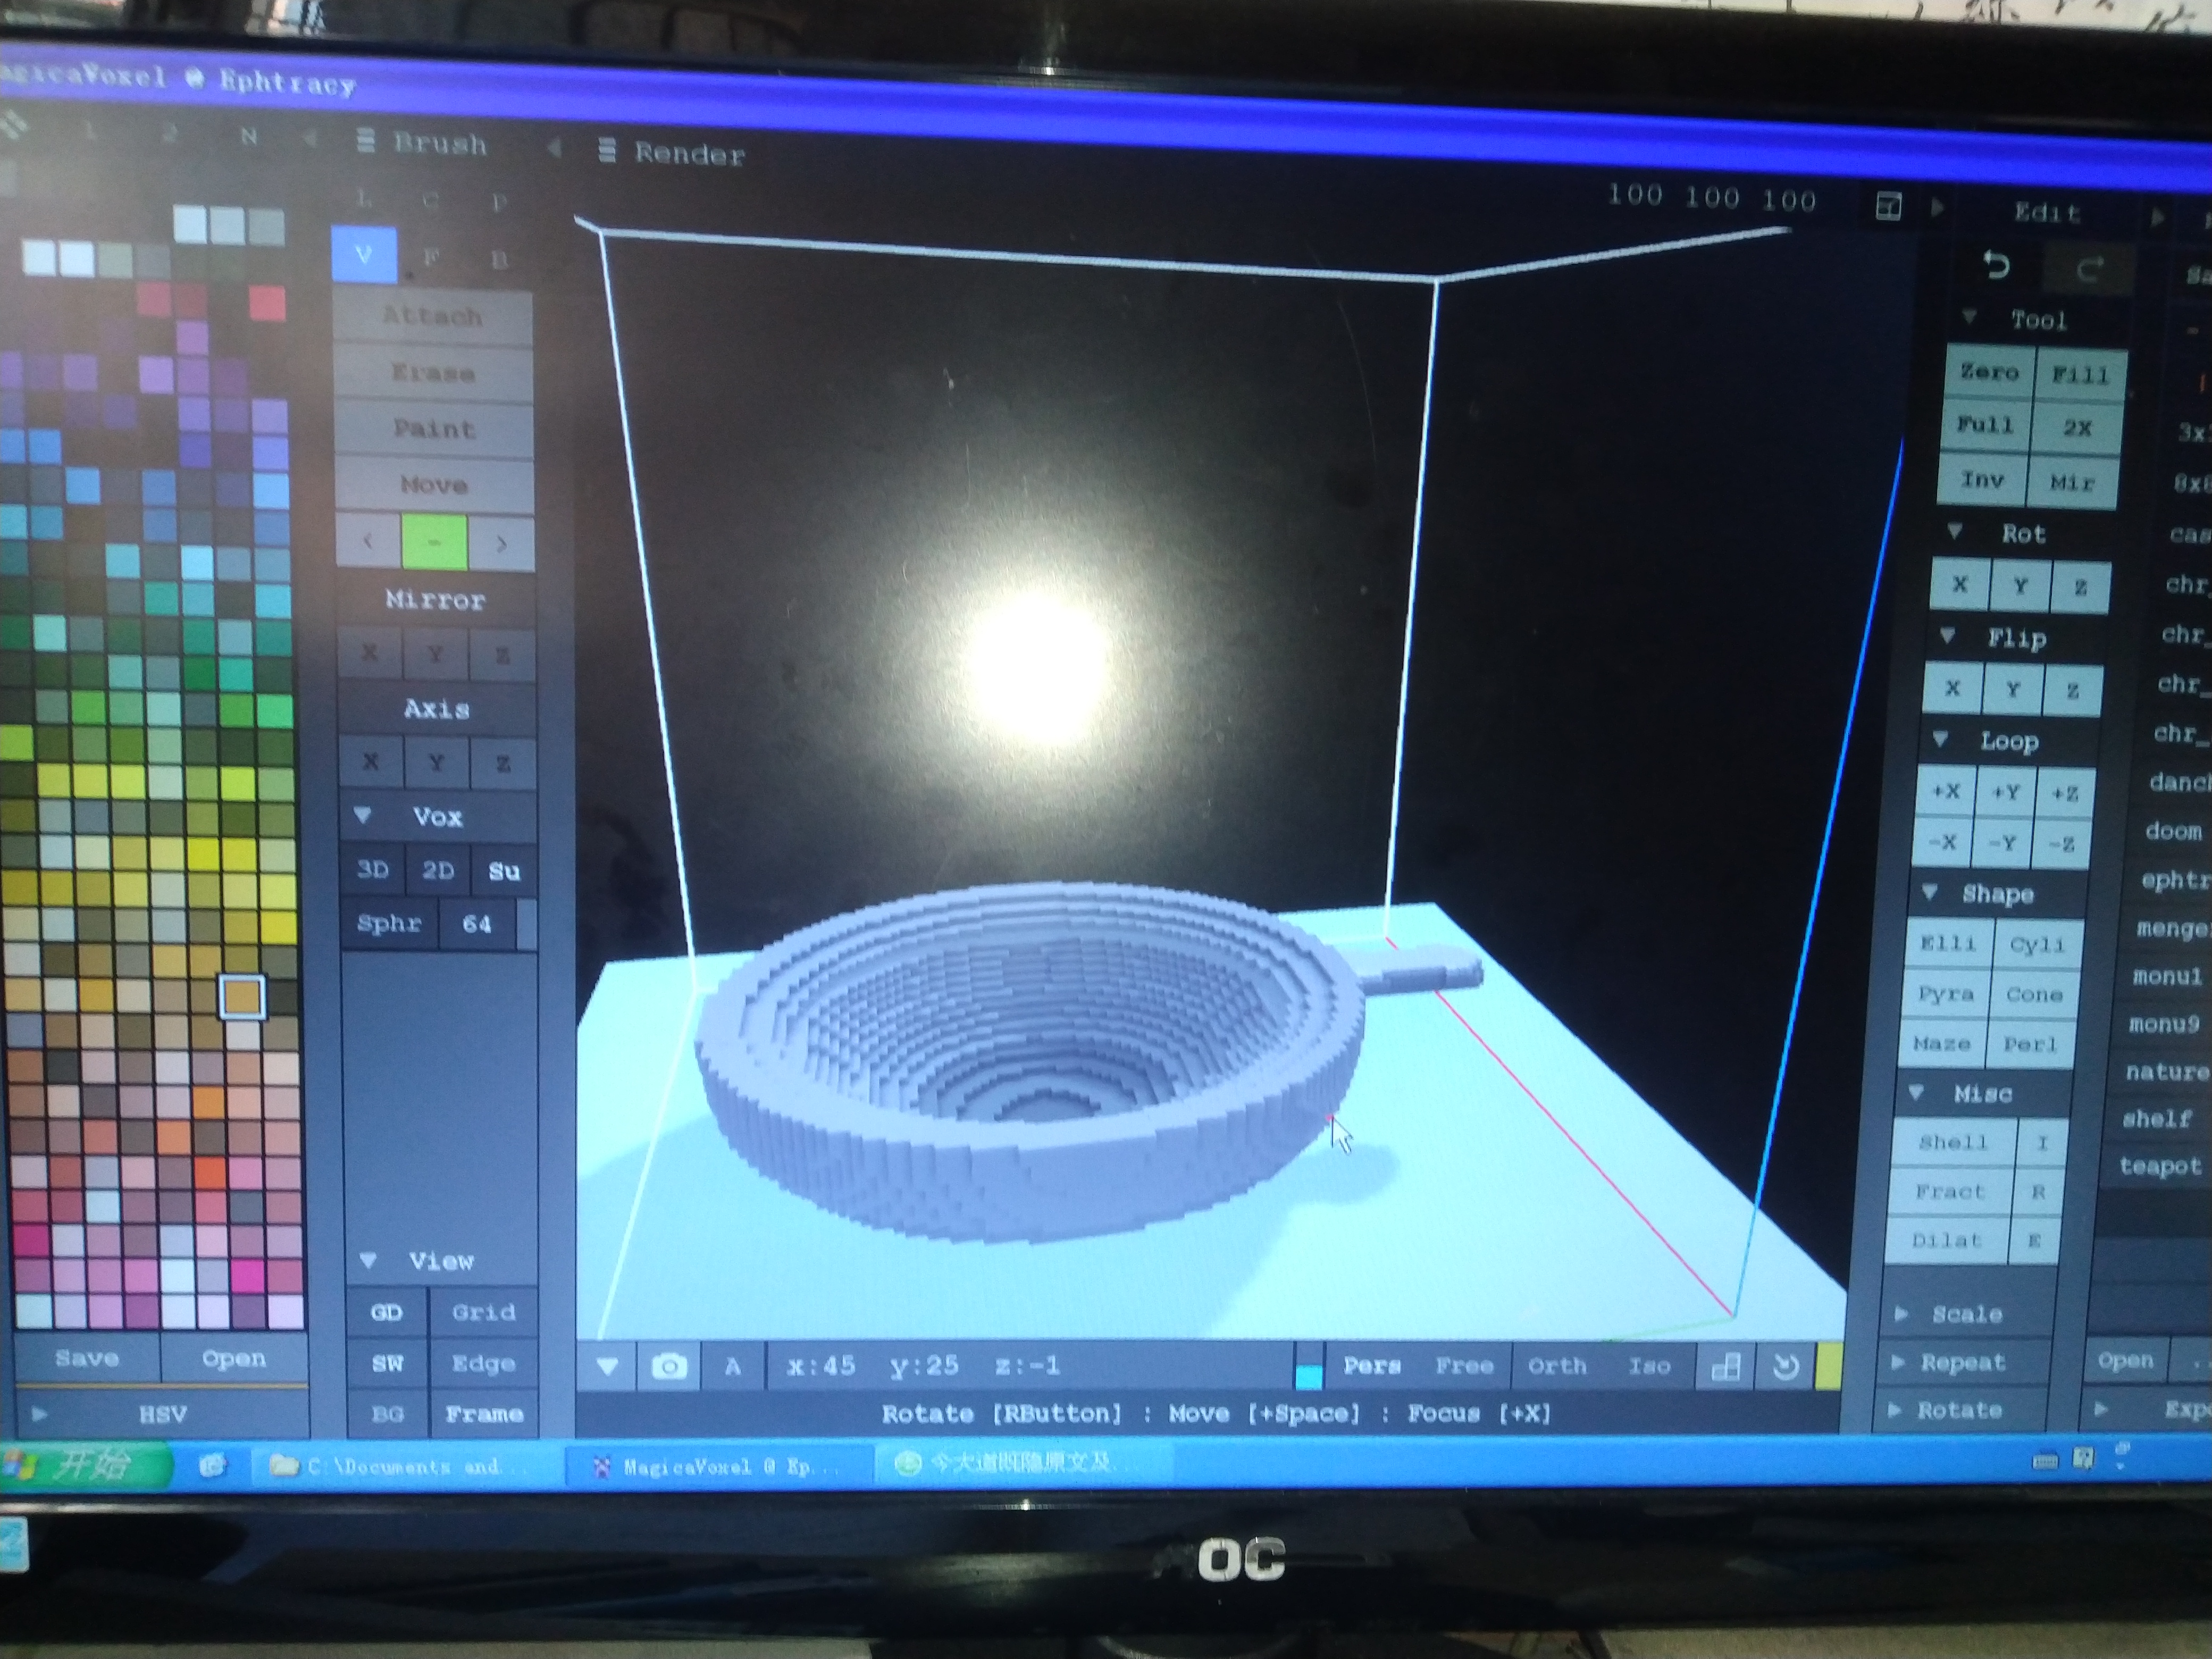Pick the highlighted tan palette swatch
This screenshot has height=1659, width=2212.
(x=242, y=996)
